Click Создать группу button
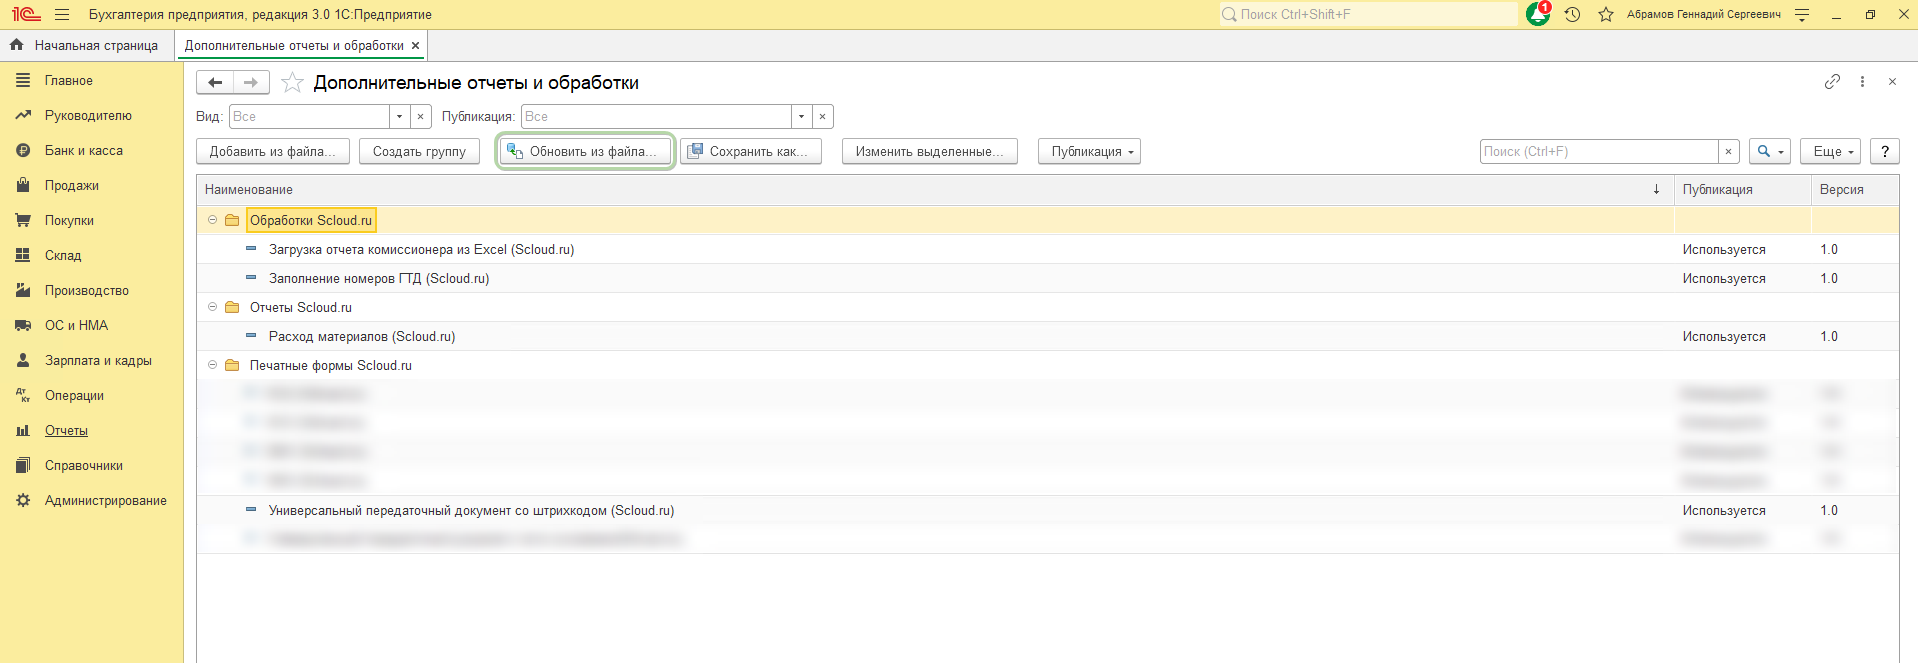This screenshot has width=1918, height=663. click(420, 152)
